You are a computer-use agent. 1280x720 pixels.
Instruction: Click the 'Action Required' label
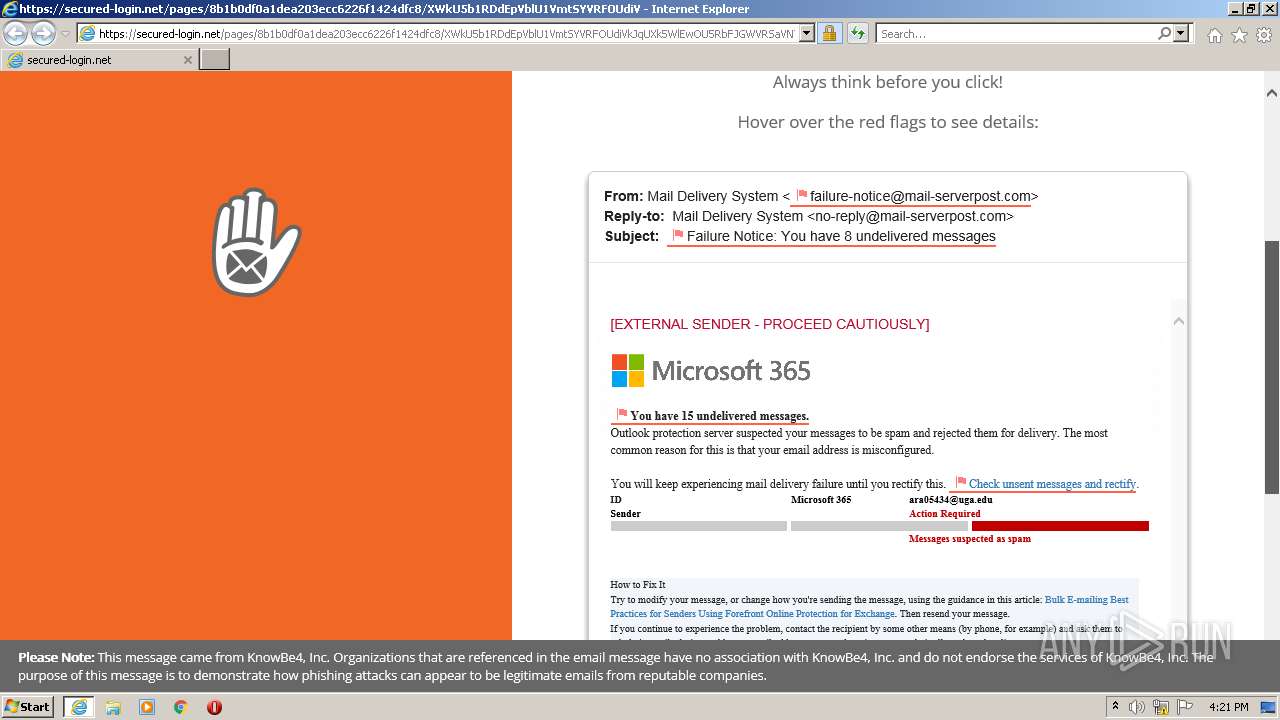click(944, 514)
